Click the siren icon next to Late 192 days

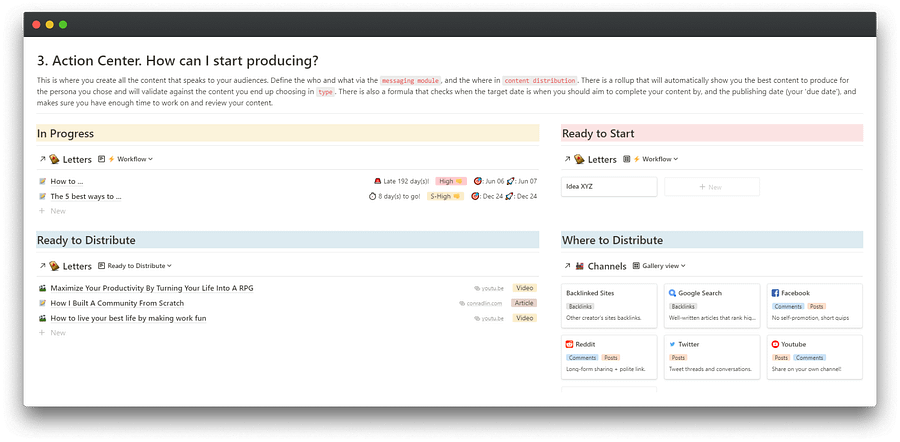pyautogui.click(x=378, y=181)
